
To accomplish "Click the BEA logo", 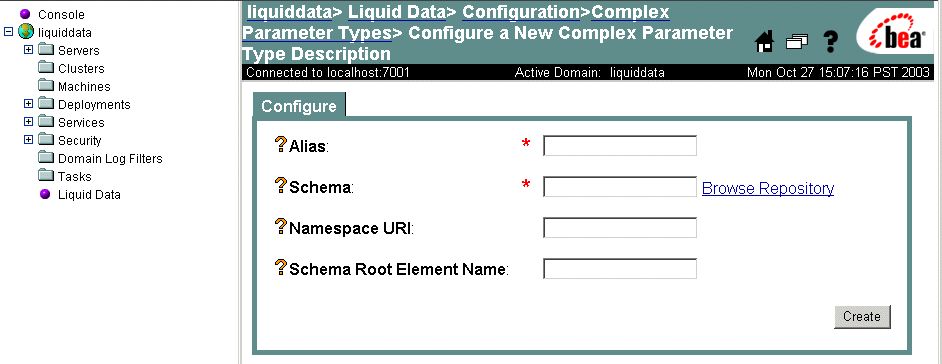I will pos(896,32).
